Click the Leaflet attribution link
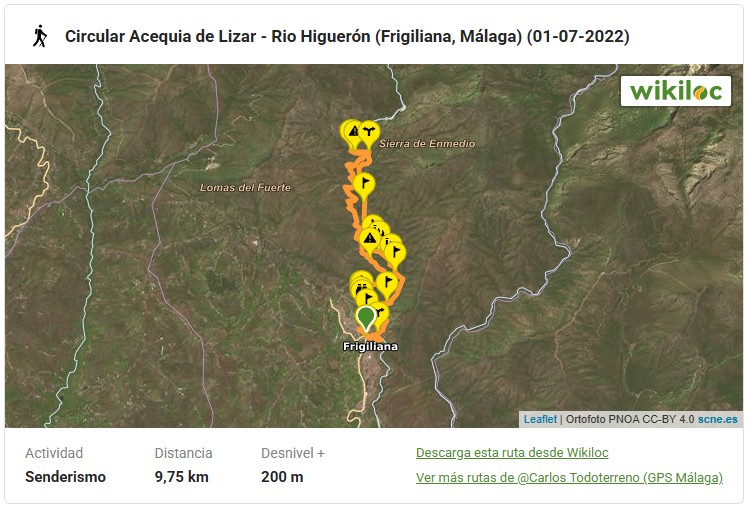 [x=540, y=419]
